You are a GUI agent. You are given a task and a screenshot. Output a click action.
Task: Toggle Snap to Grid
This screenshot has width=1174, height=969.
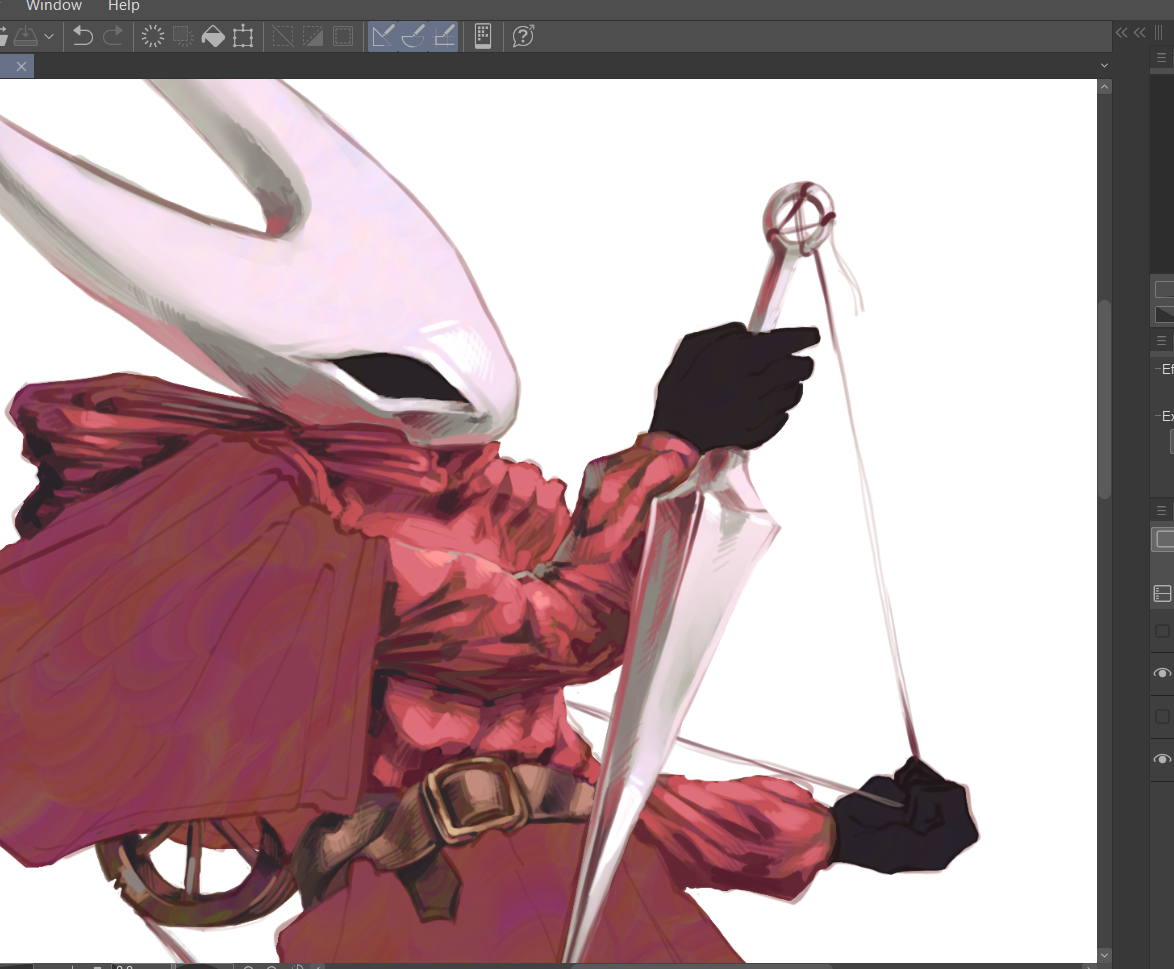444,37
